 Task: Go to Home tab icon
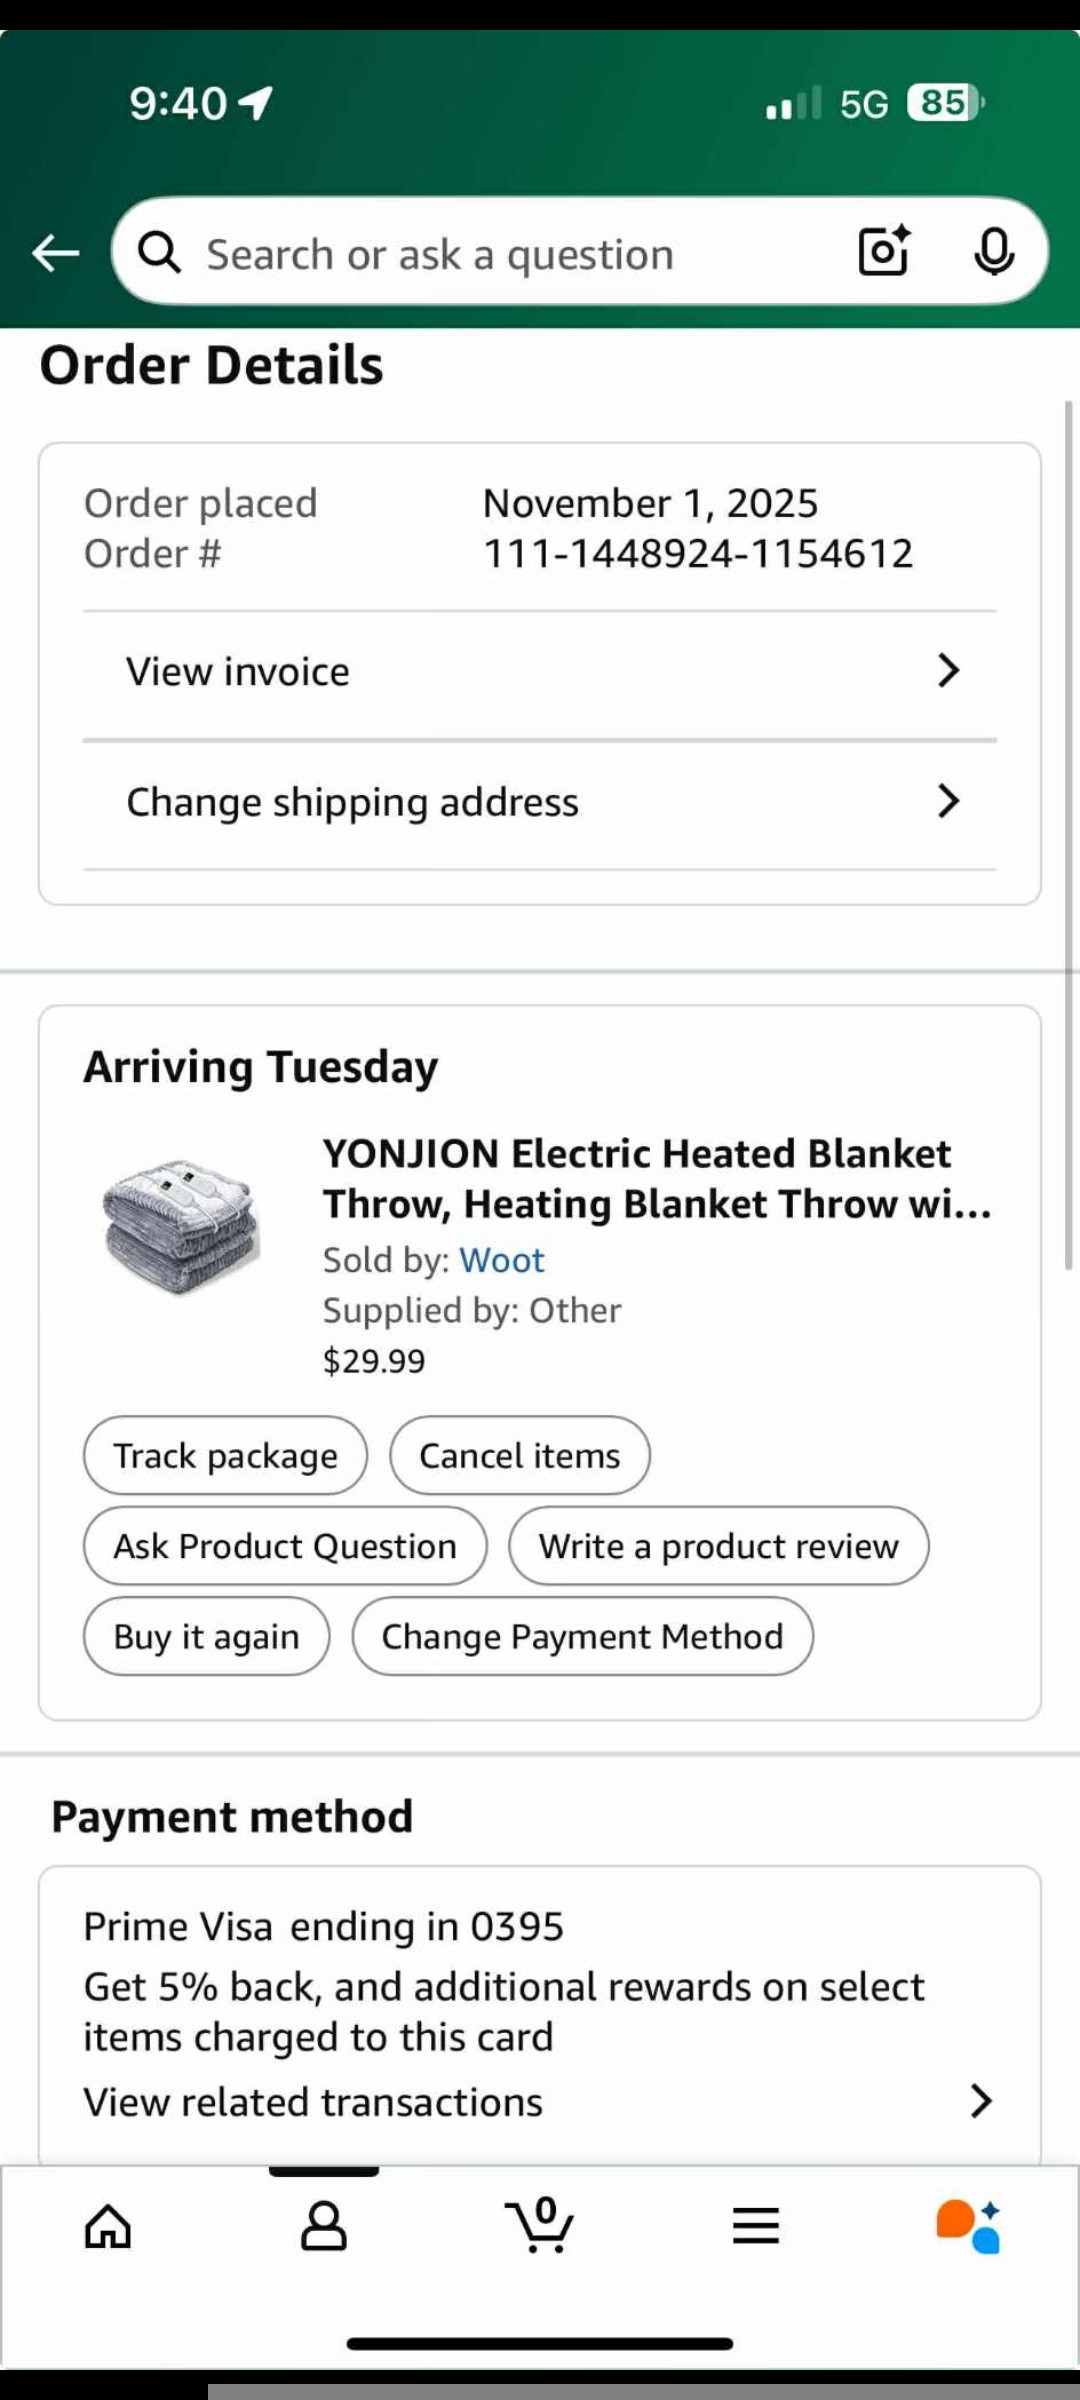[108, 2226]
